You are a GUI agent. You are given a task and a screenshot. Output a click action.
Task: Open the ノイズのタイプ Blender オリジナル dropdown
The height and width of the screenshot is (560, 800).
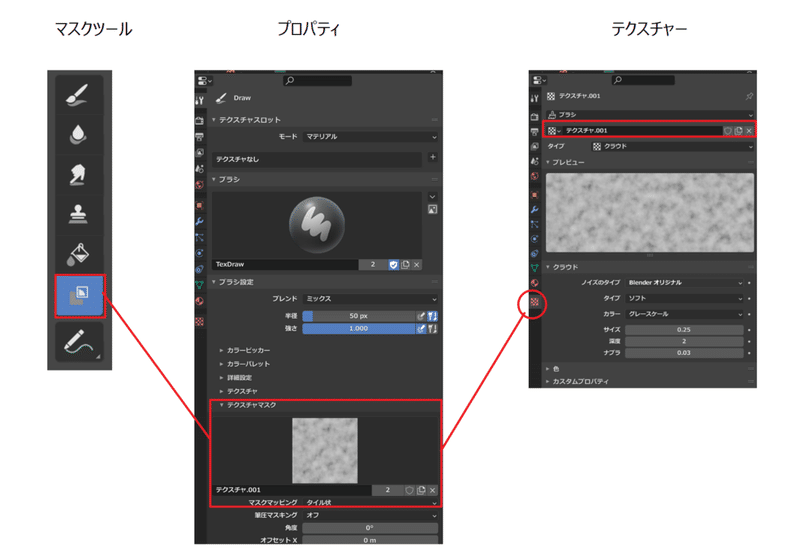point(685,283)
